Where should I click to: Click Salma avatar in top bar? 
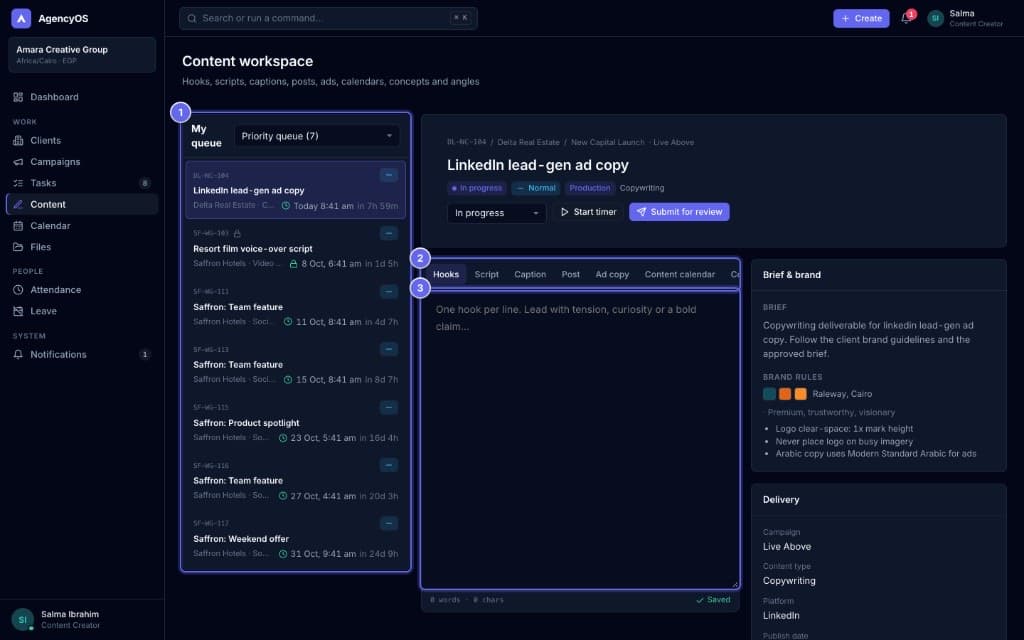tap(935, 18)
